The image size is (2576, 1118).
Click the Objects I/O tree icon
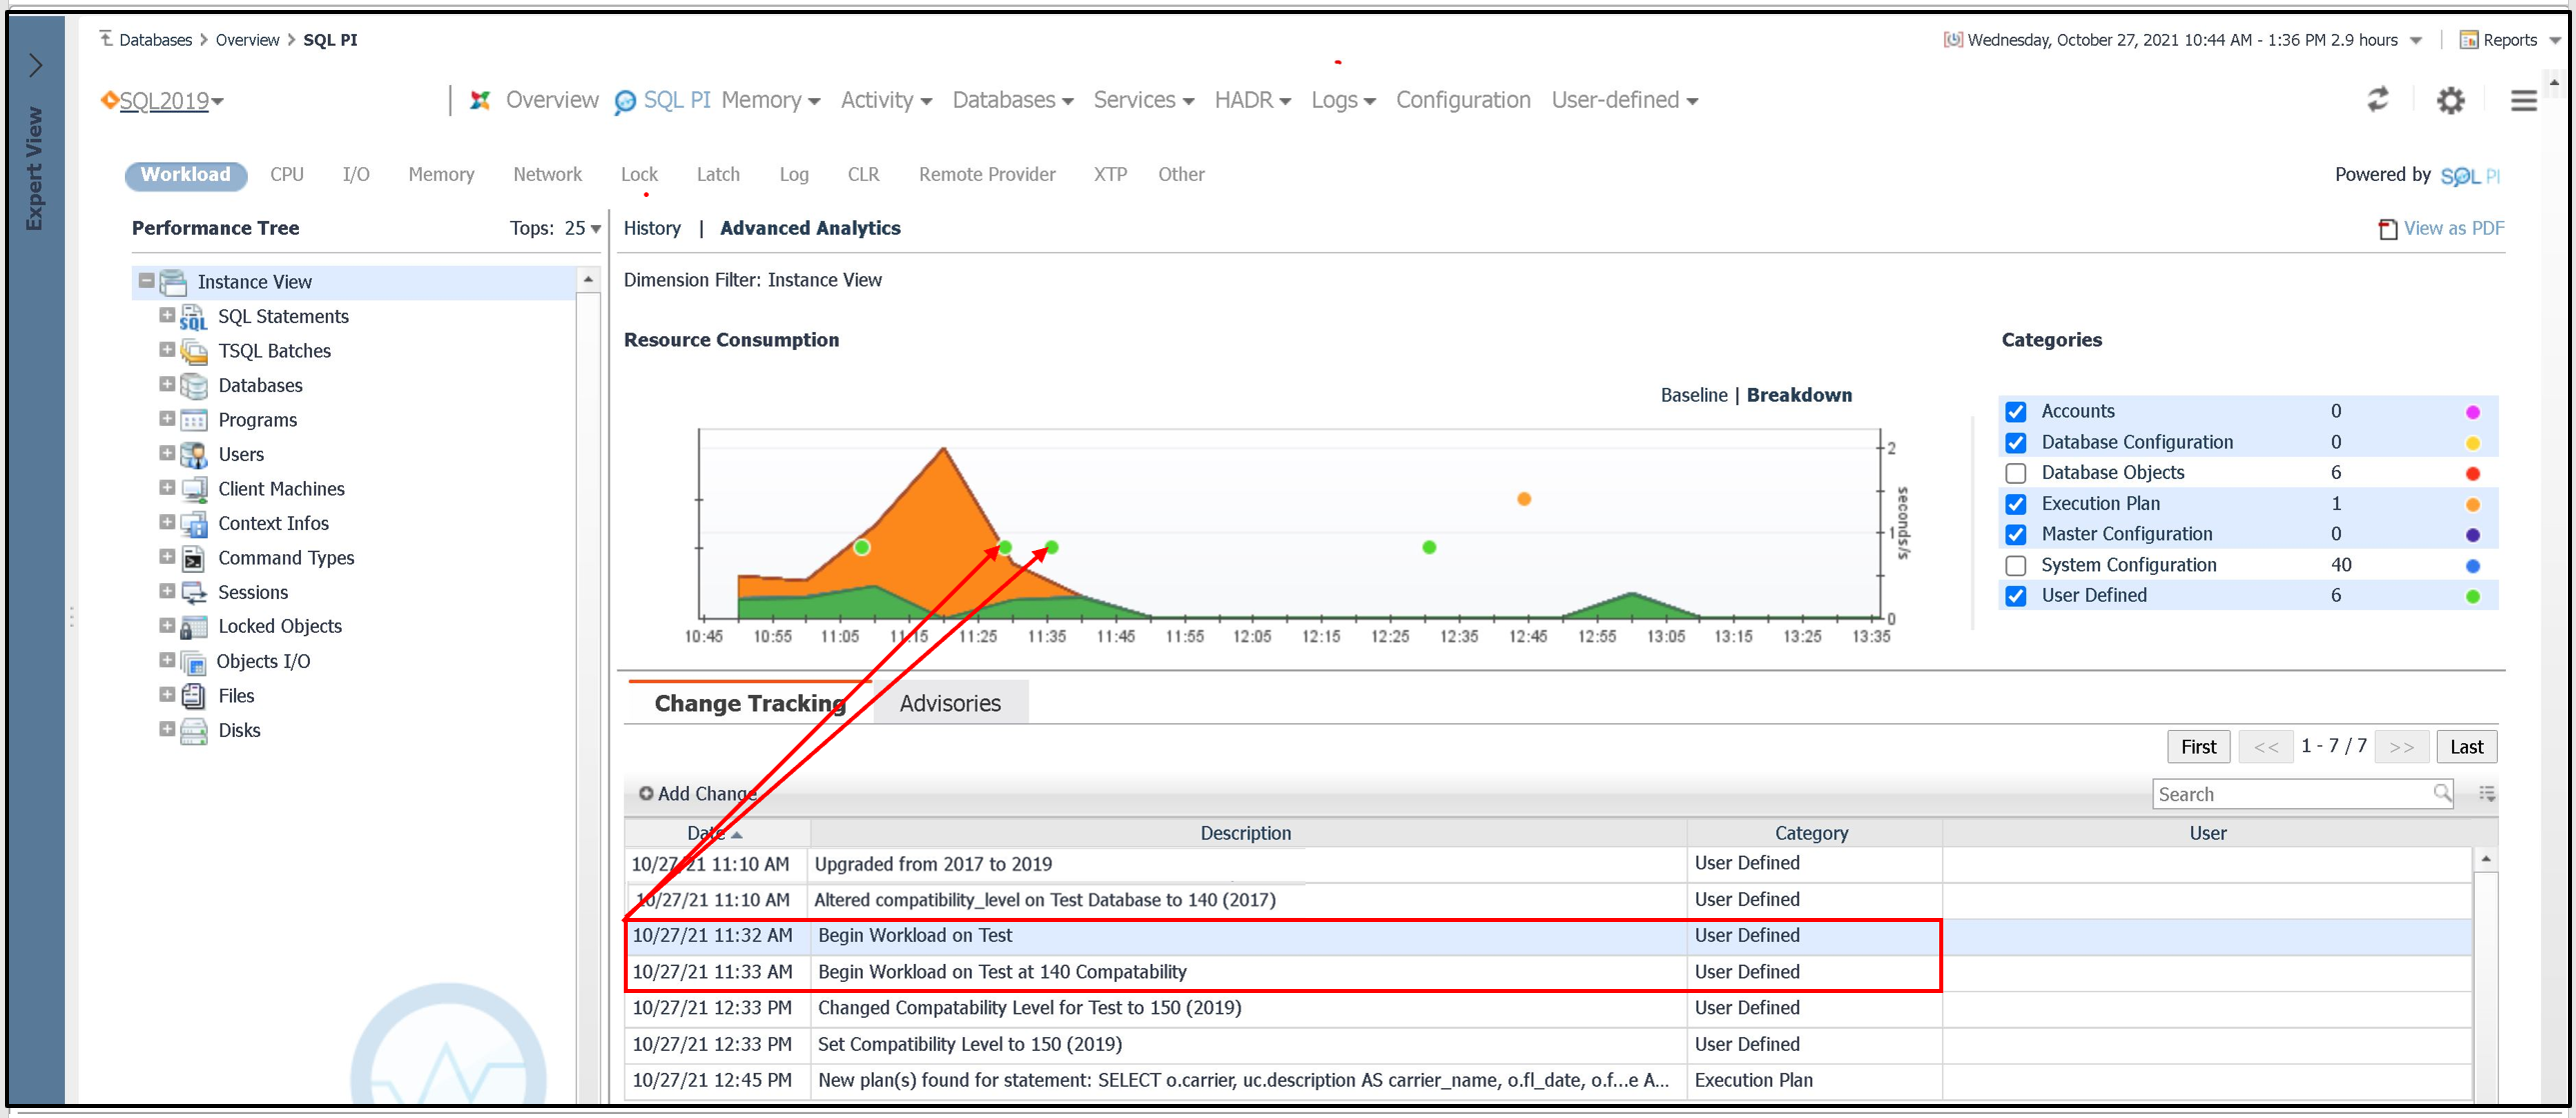[x=193, y=662]
